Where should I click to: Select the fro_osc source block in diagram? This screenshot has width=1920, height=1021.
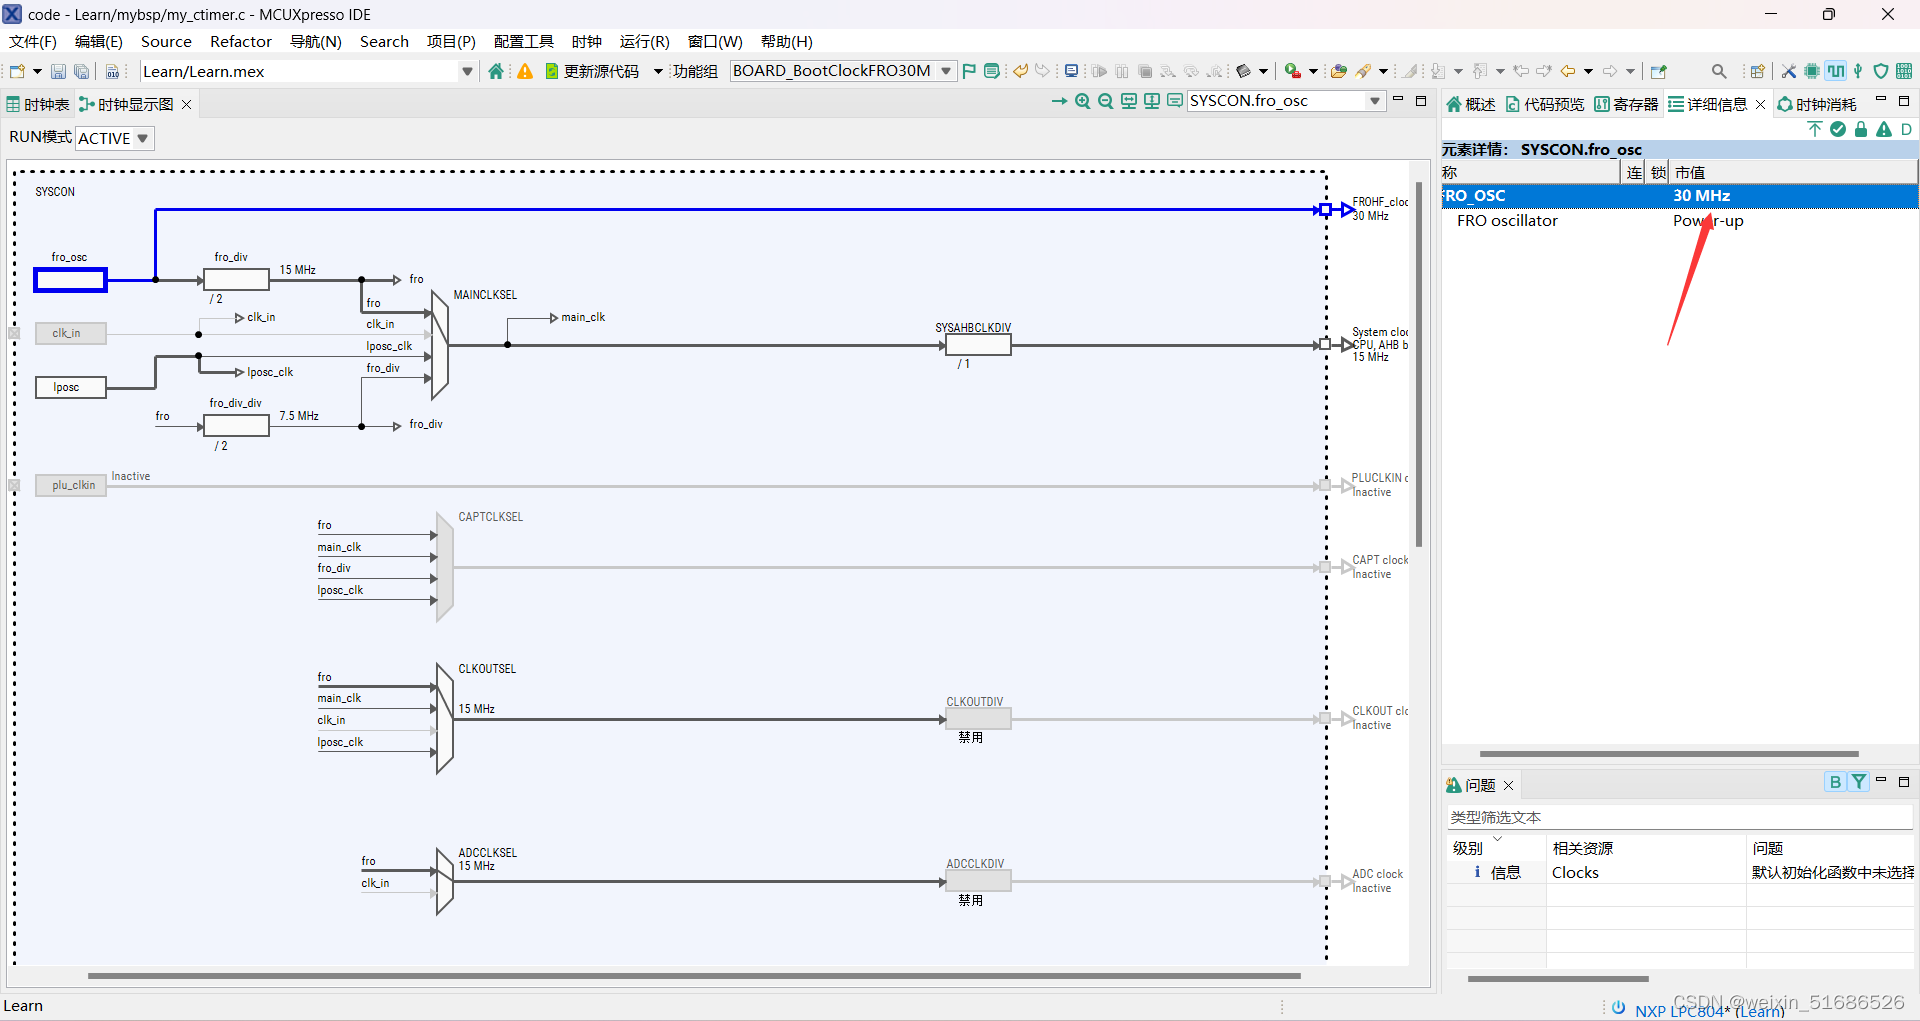(x=70, y=280)
